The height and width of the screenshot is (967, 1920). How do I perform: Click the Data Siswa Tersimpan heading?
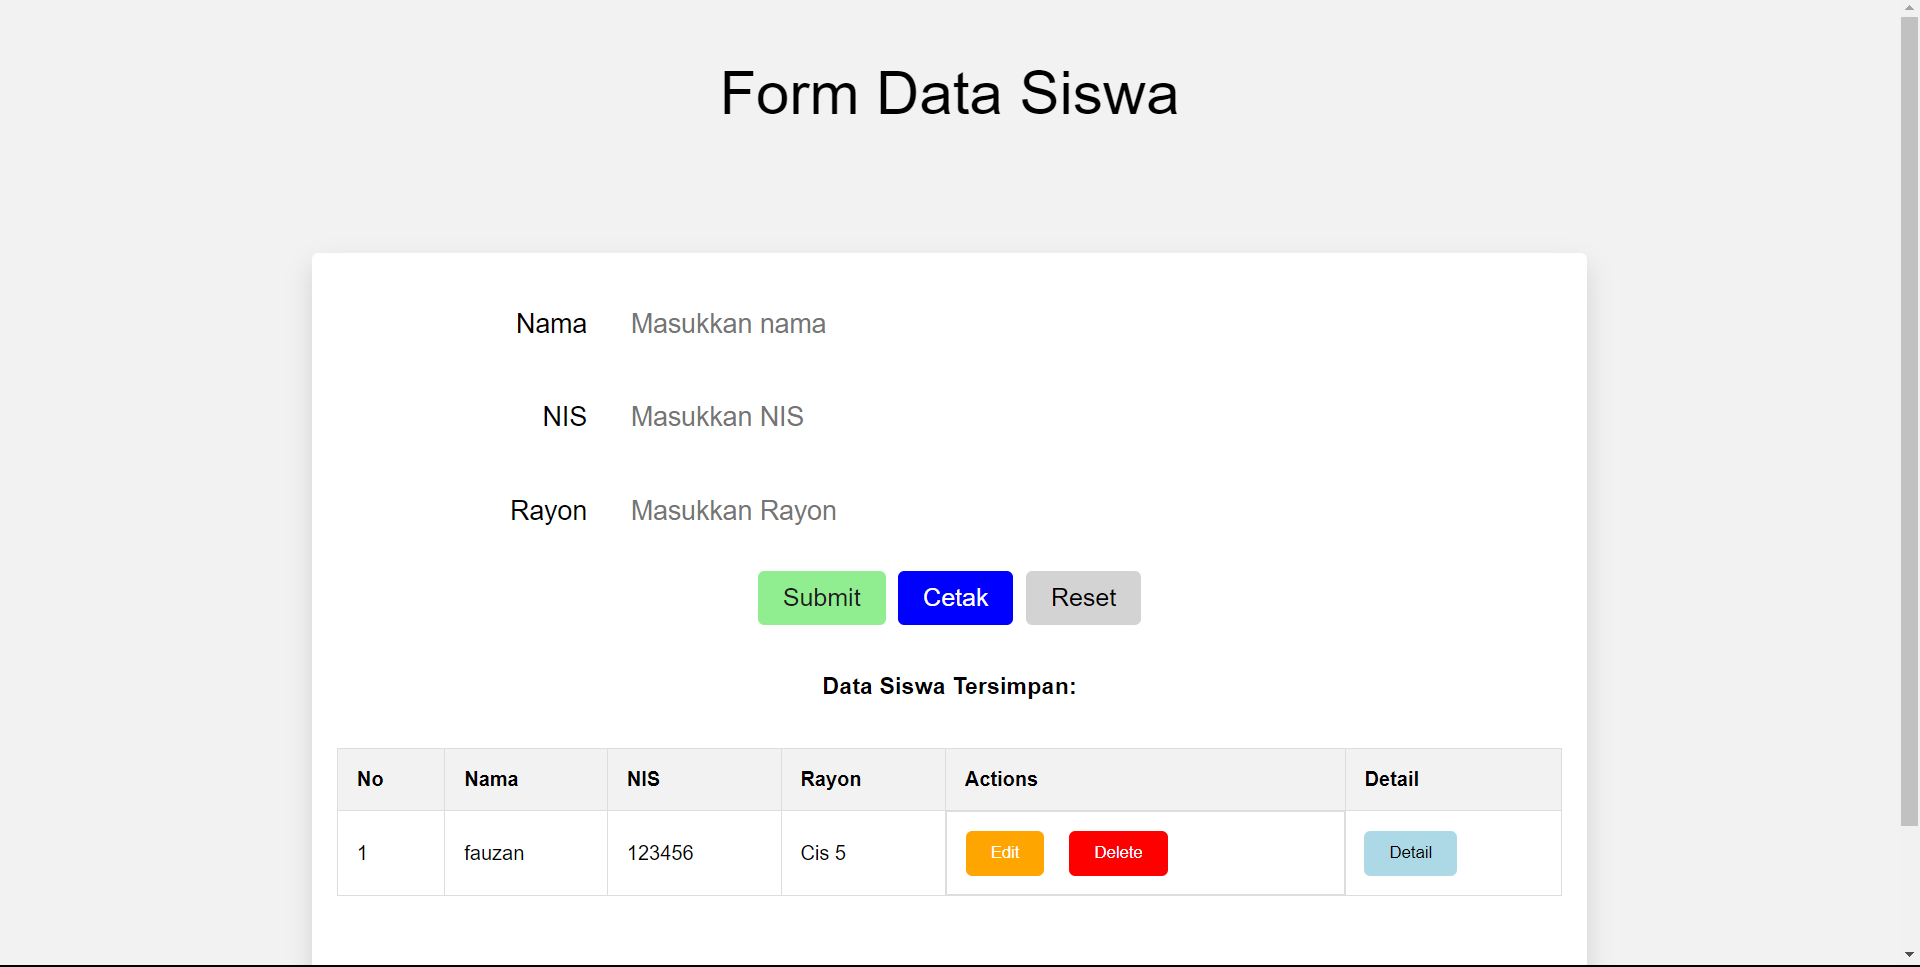coord(949,686)
